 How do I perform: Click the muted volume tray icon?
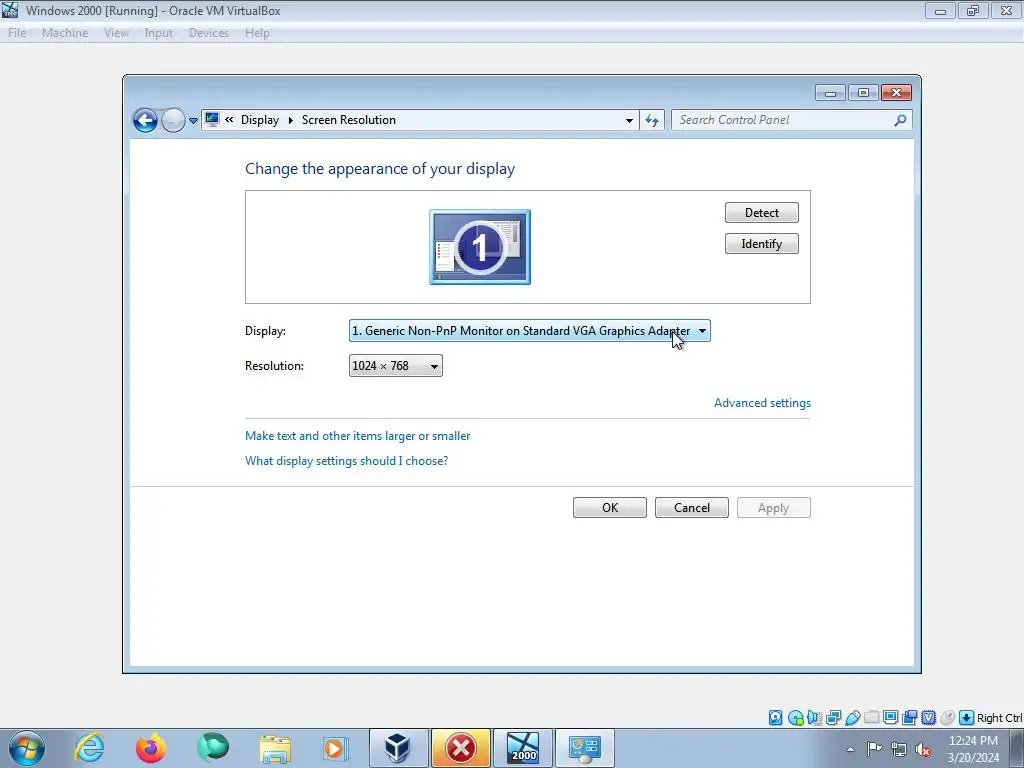tap(923, 749)
